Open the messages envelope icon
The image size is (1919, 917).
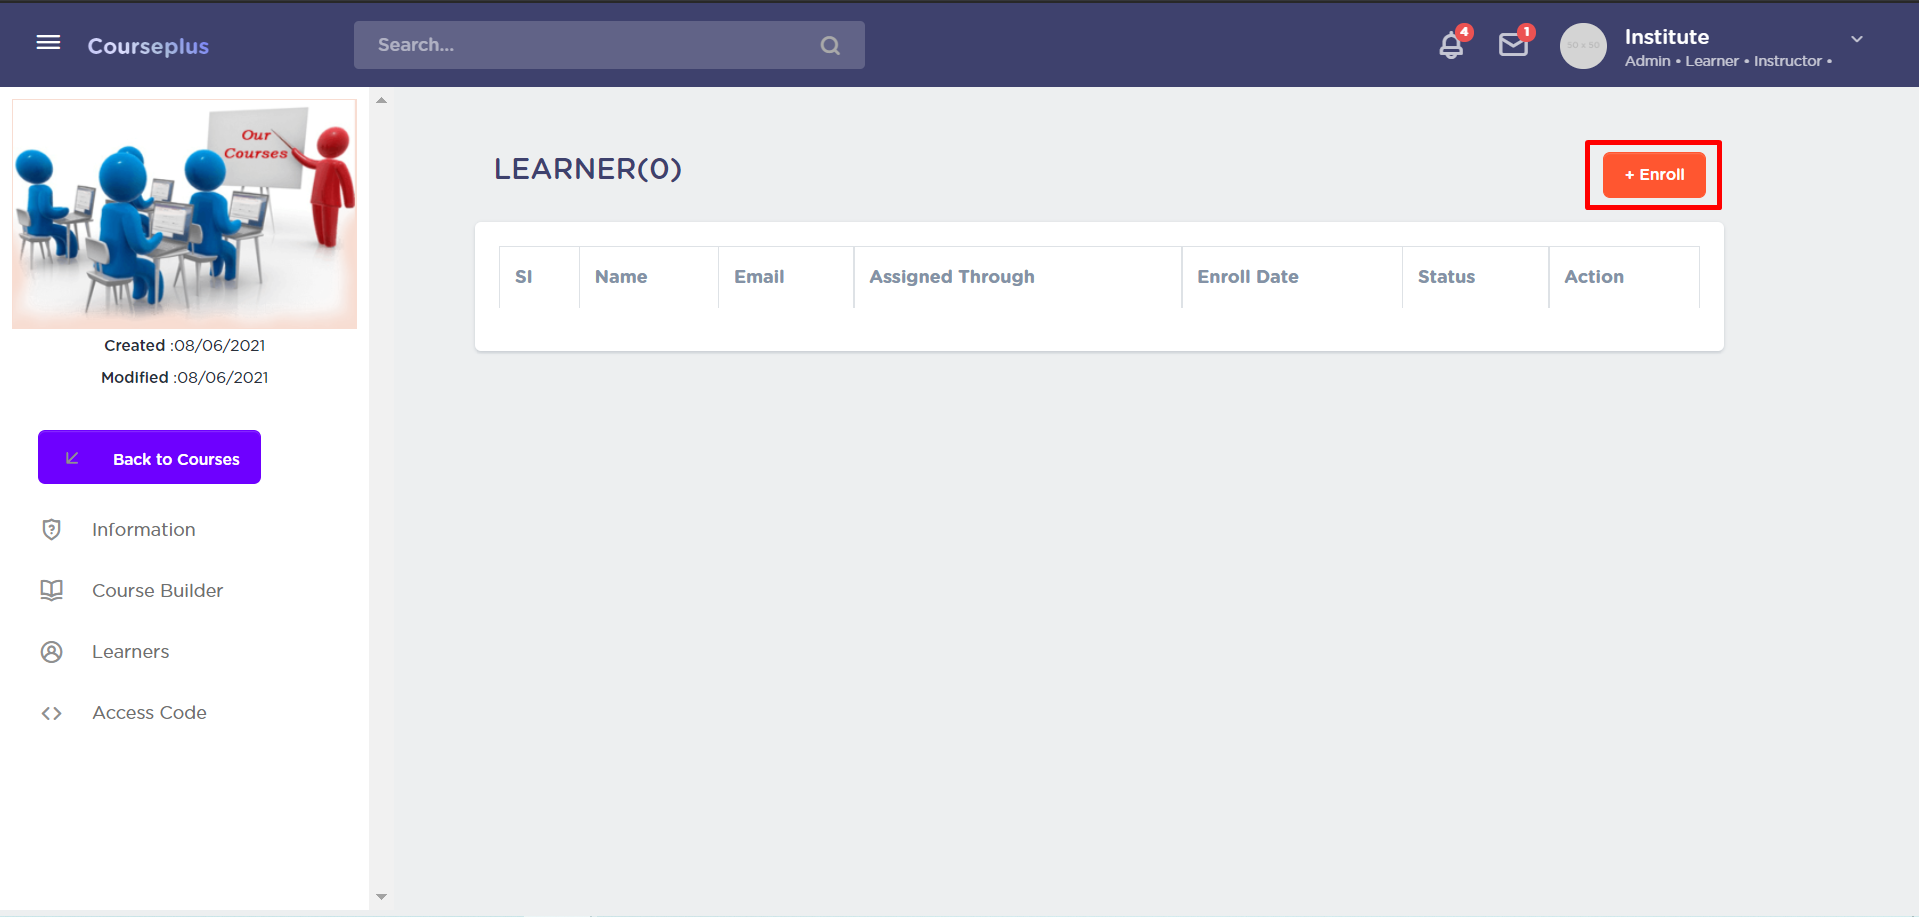tap(1513, 45)
